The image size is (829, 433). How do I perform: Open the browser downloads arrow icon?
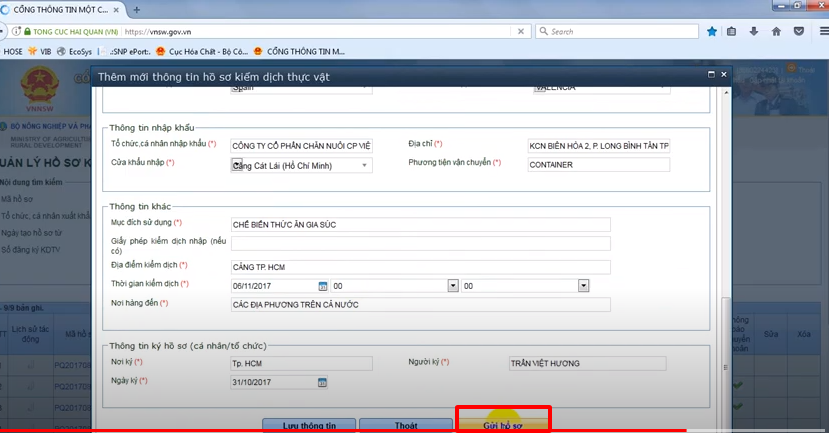[x=754, y=31]
